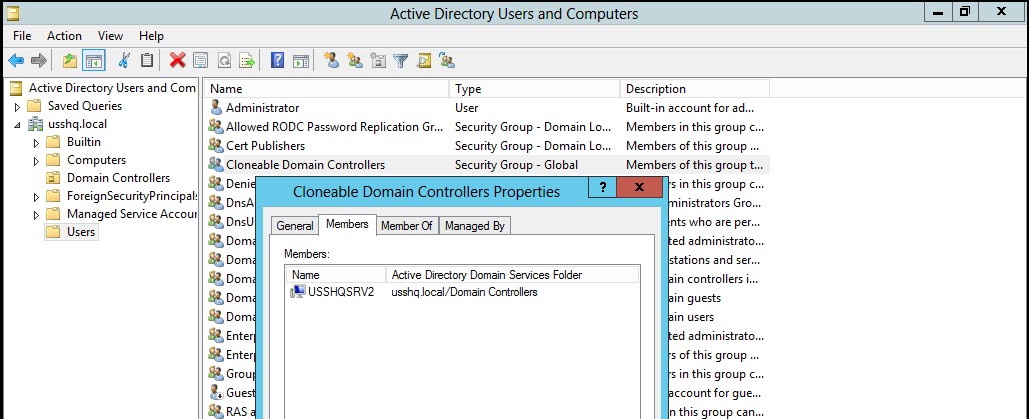Image resolution: width=1029 pixels, height=419 pixels.
Task: Delete selected object with red X icon
Action: [x=177, y=61]
